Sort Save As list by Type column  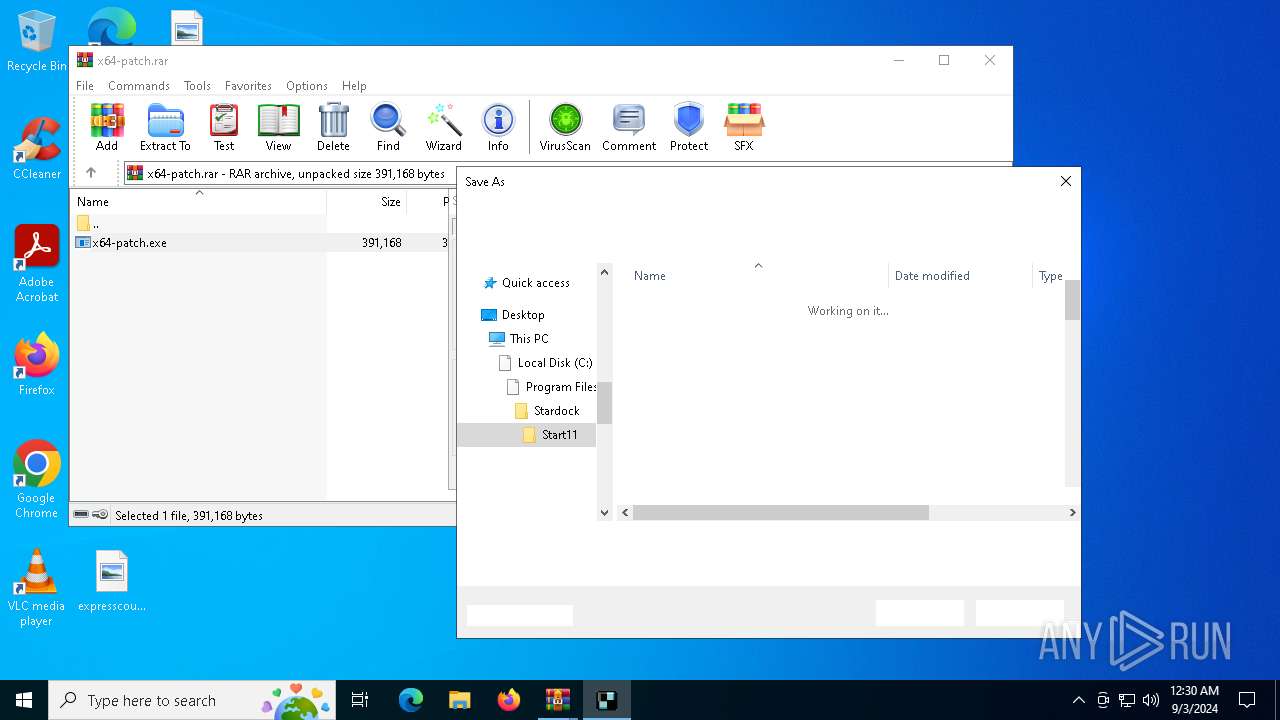pyautogui.click(x=1050, y=275)
